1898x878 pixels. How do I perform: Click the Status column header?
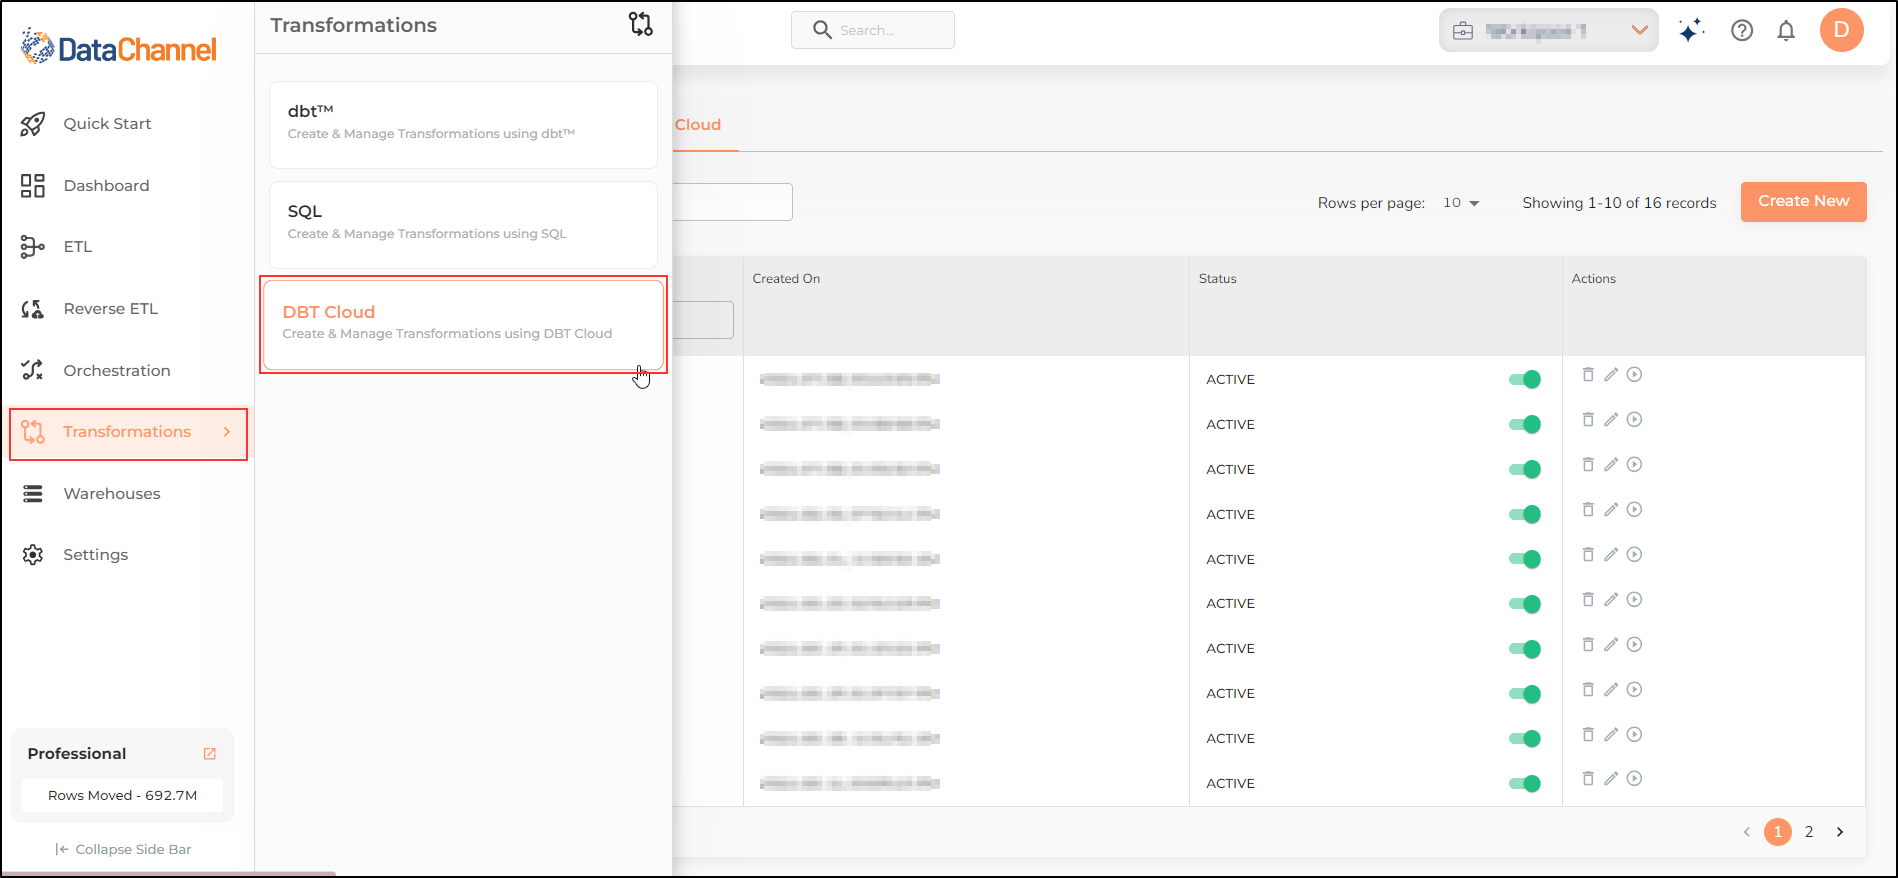(x=1218, y=279)
